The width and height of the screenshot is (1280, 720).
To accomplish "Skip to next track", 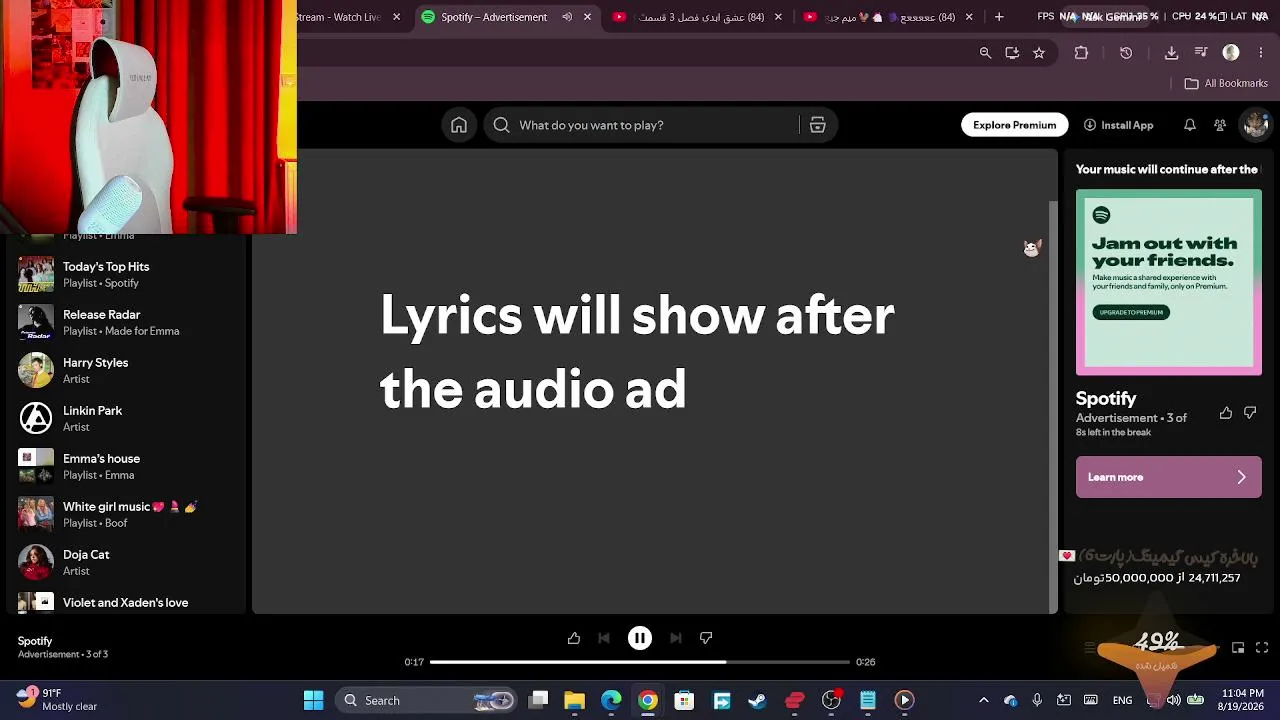I will [x=676, y=638].
